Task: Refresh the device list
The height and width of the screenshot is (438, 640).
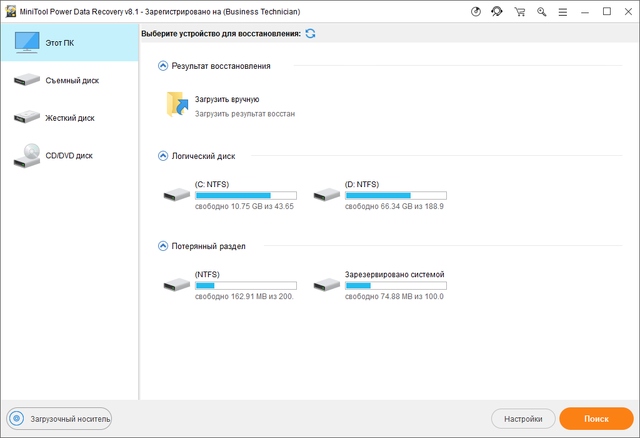Action: pos(310,33)
